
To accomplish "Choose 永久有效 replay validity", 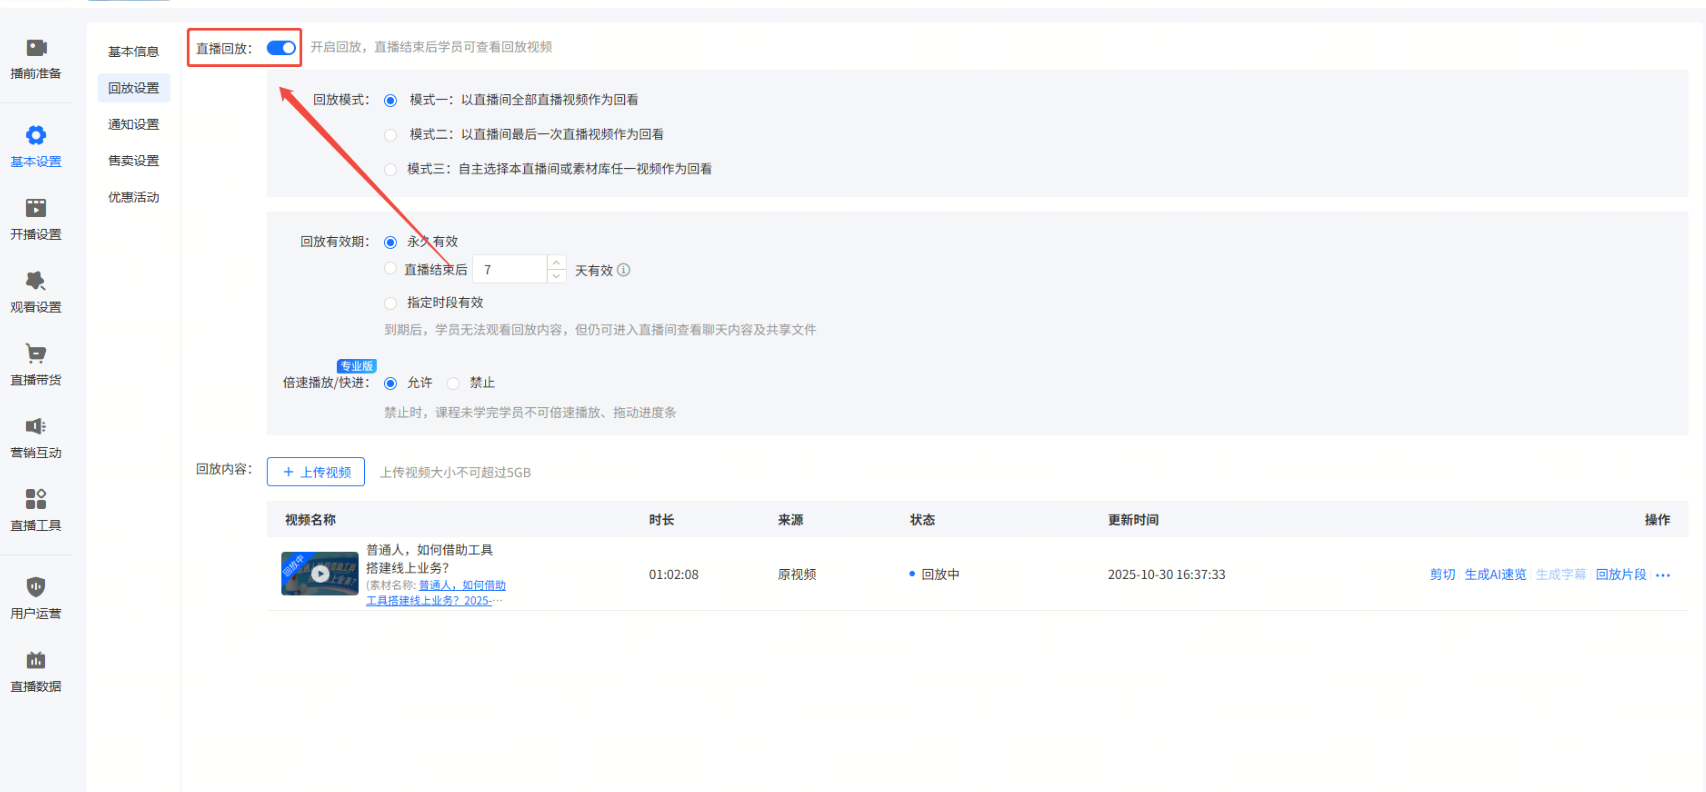I will click(391, 242).
